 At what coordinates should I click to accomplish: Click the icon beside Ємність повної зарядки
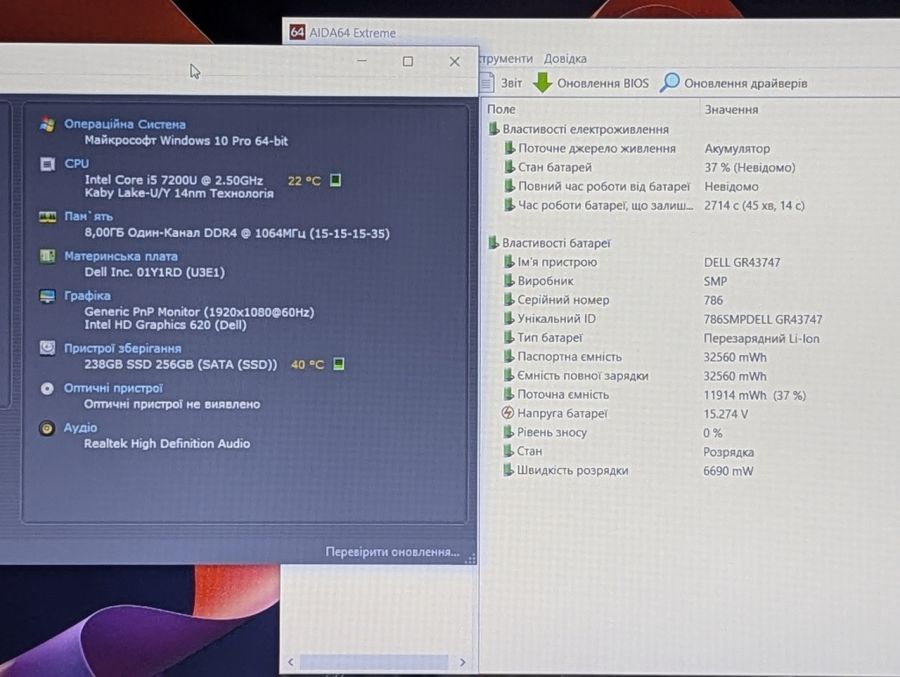(x=509, y=376)
